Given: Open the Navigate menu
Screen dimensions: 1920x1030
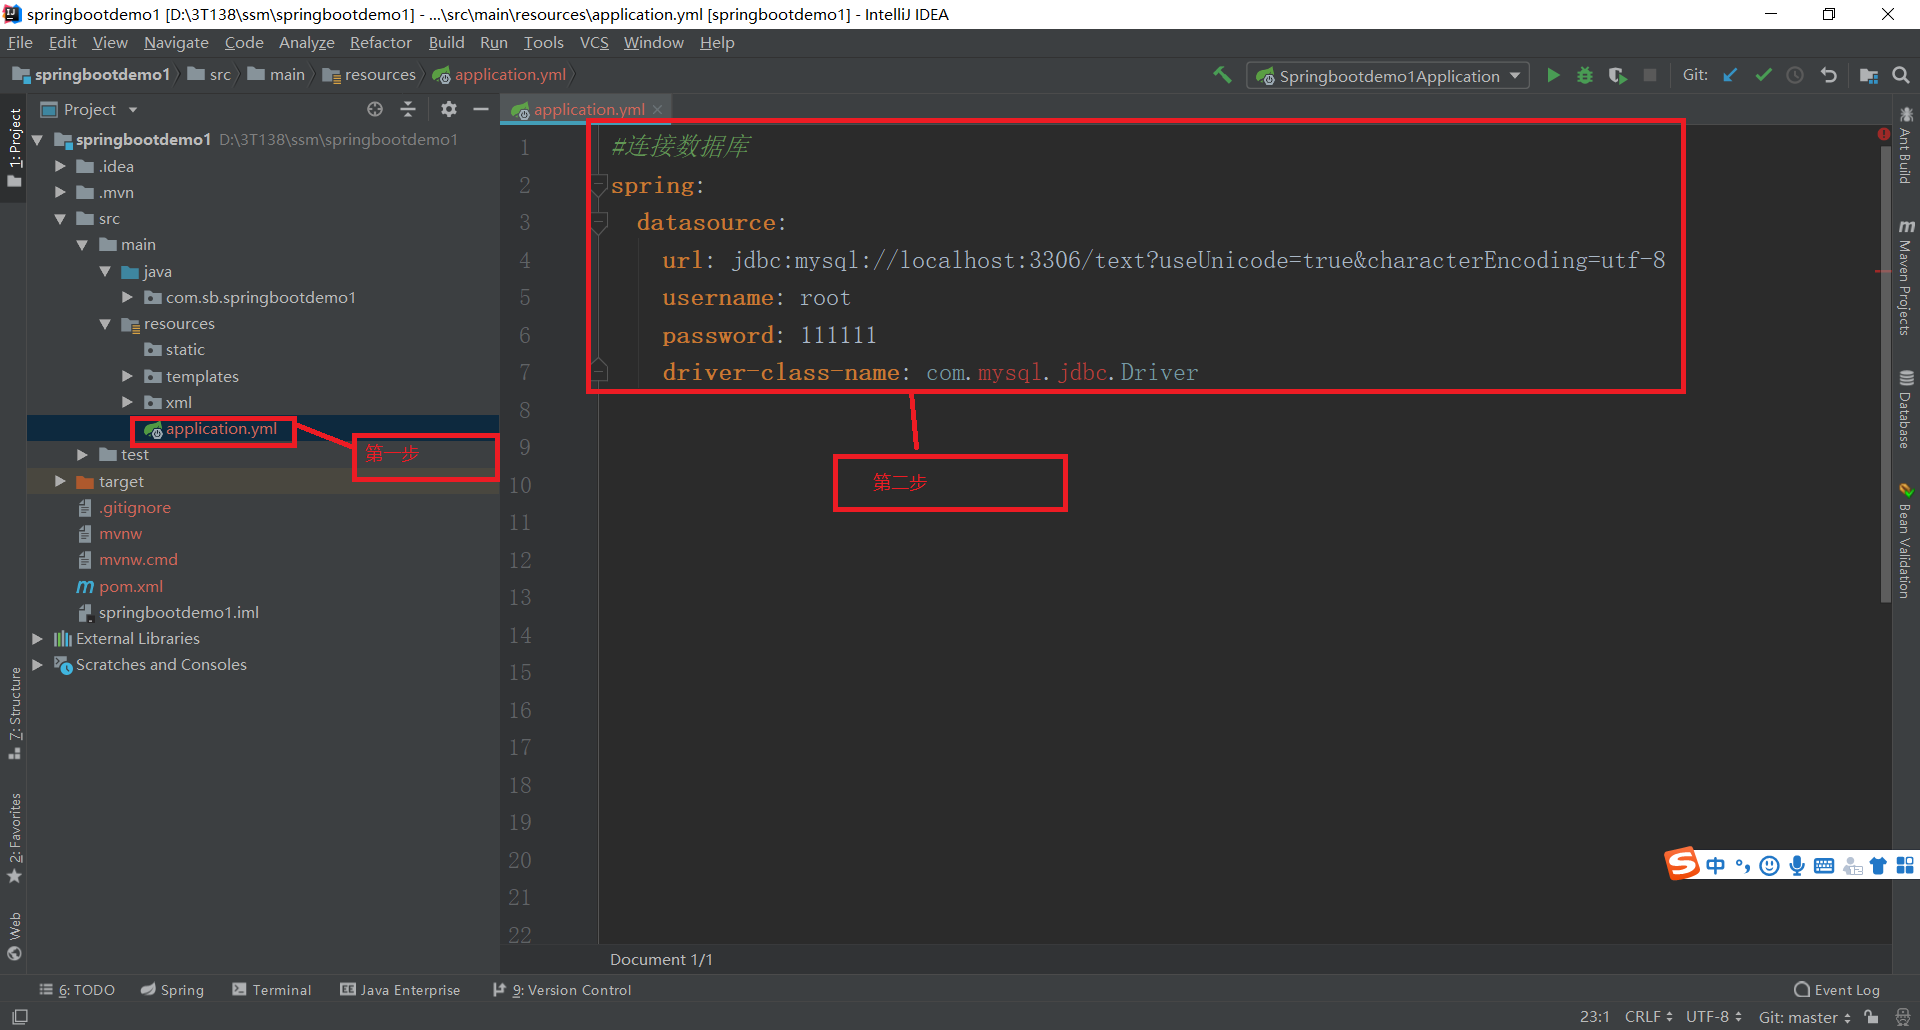Looking at the screenshot, I should click(x=176, y=42).
